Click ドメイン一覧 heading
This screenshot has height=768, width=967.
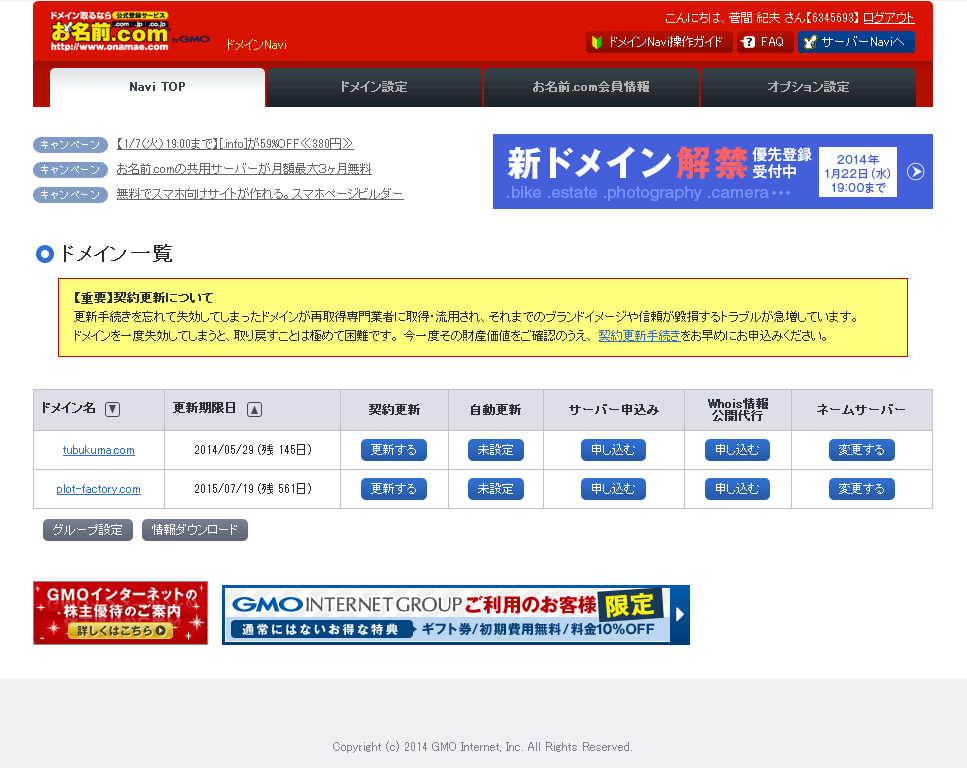coord(115,254)
